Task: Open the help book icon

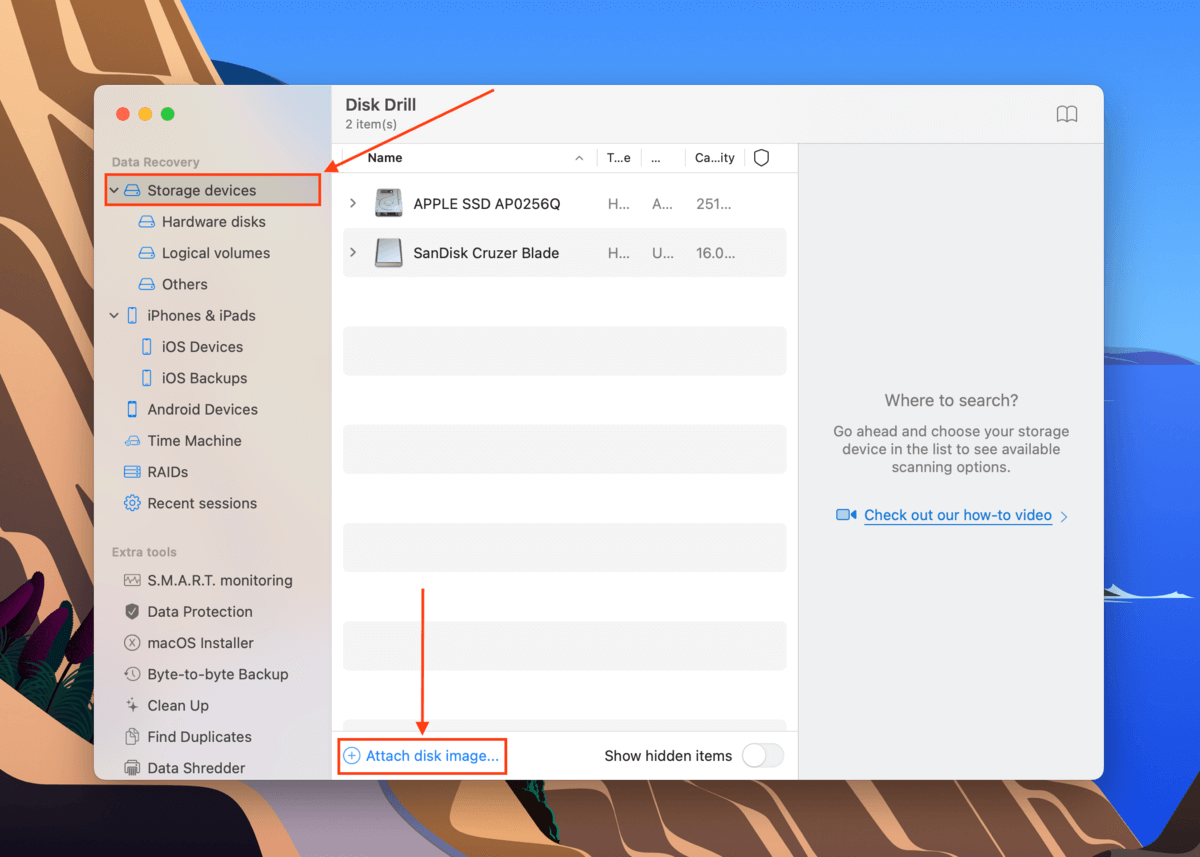Action: (x=1067, y=114)
